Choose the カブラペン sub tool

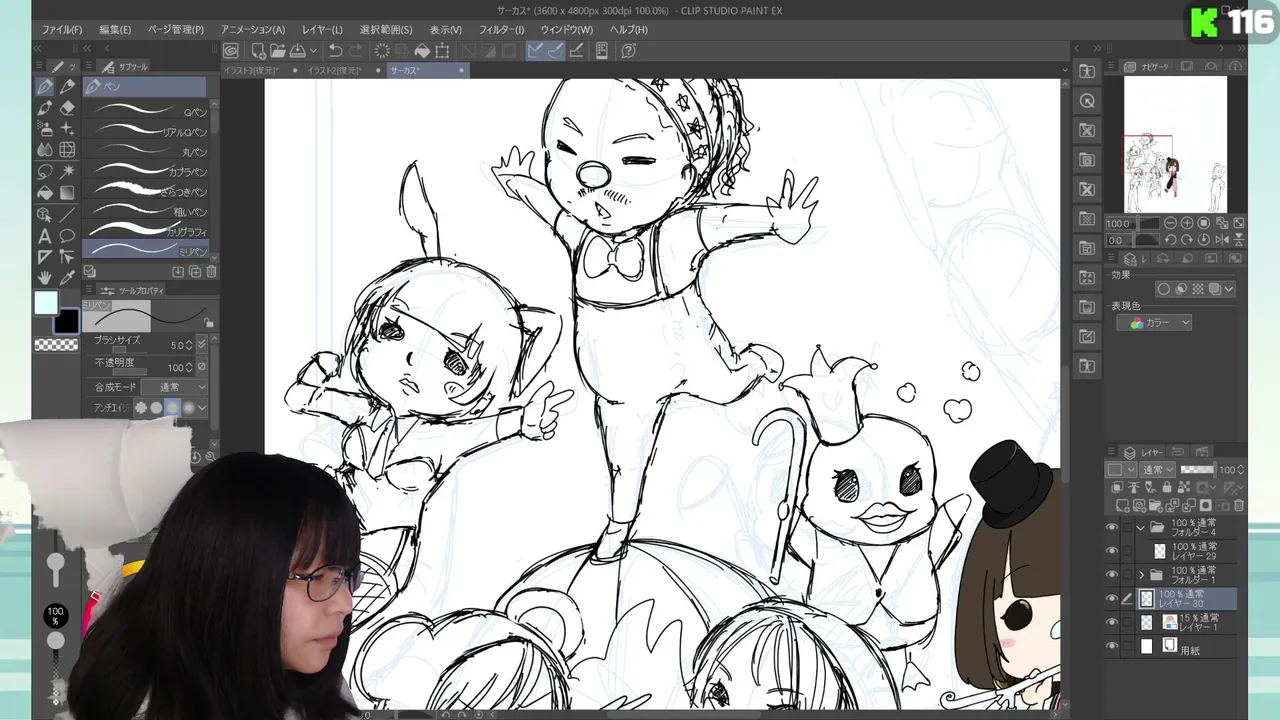tap(148, 170)
